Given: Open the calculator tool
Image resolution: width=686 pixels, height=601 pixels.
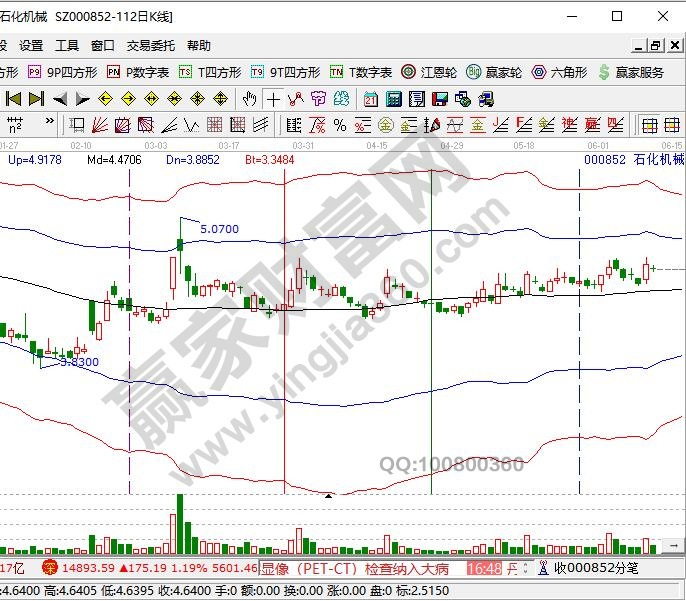Looking at the screenshot, I should click(x=393, y=99).
